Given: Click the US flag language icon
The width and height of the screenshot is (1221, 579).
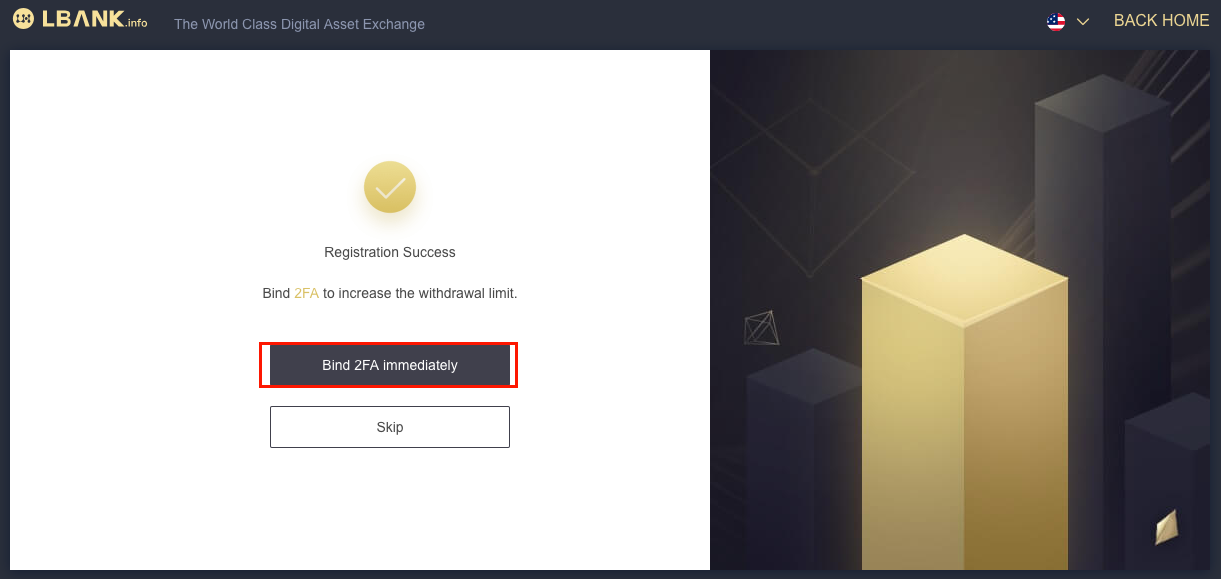Looking at the screenshot, I should coord(1056,21).
